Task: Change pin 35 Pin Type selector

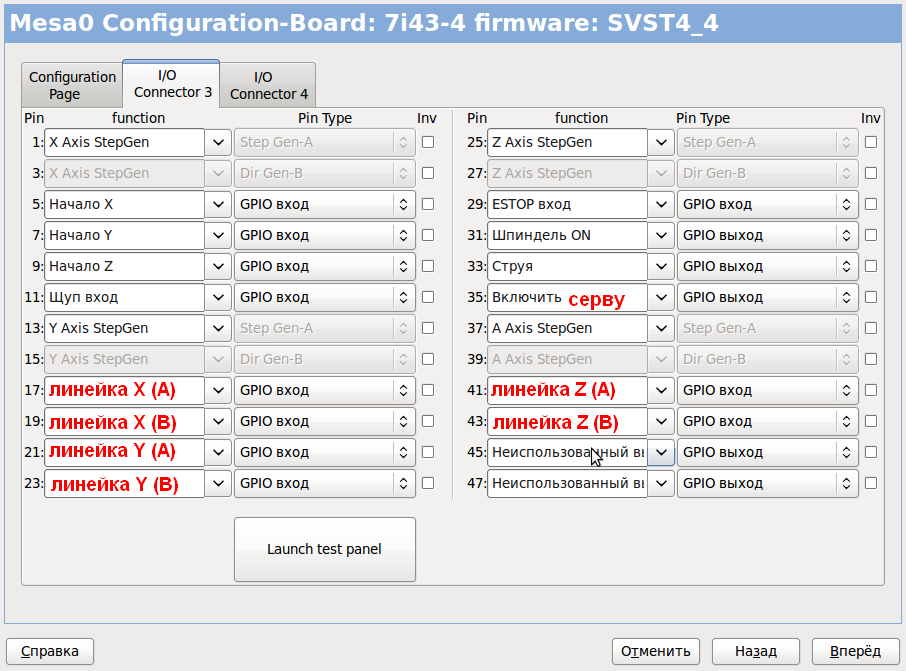Action: click(x=767, y=297)
